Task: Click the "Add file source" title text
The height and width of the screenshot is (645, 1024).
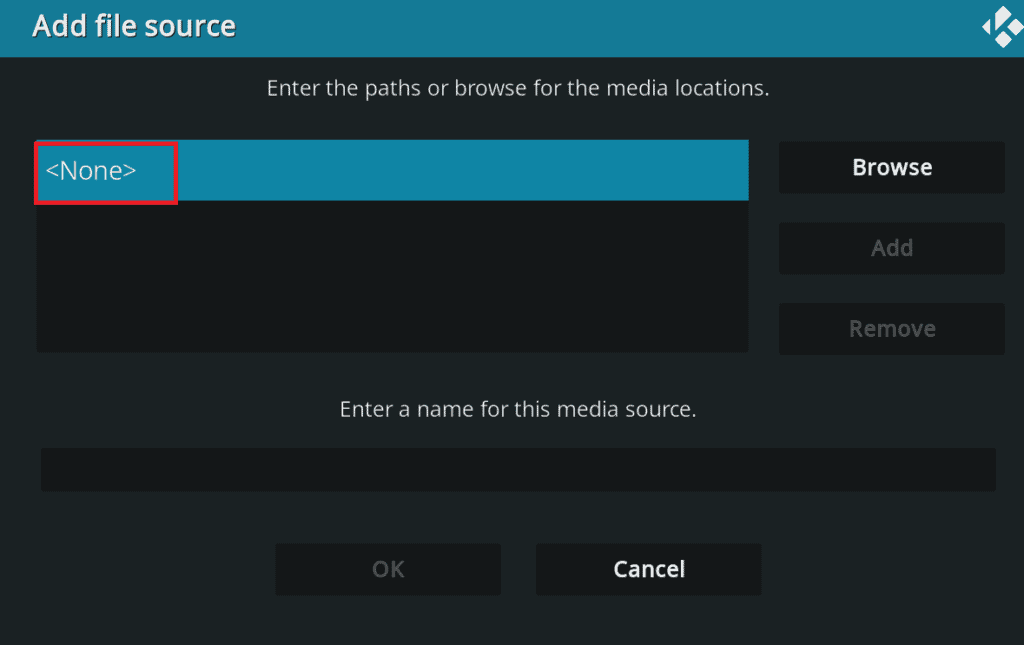Action: coord(134,26)
